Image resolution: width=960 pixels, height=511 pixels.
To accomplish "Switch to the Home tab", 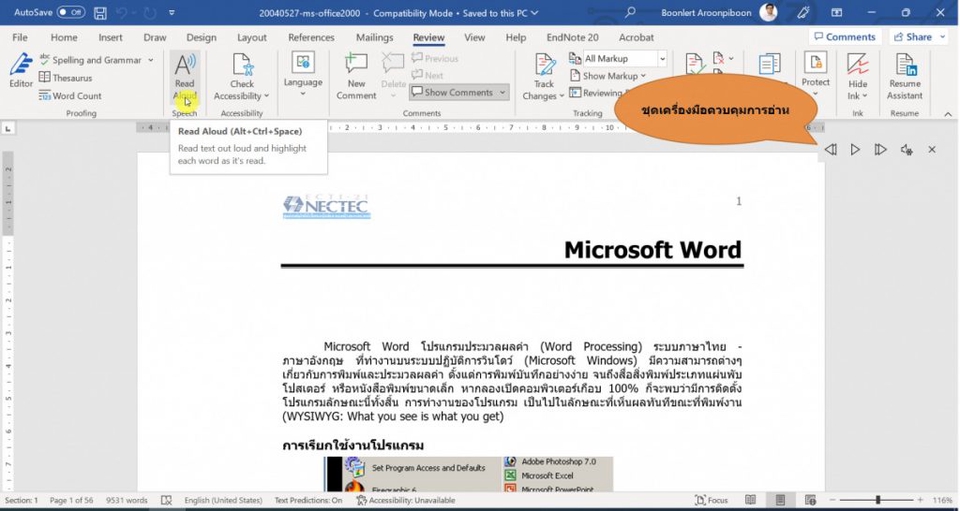I will tap(64, 37).
